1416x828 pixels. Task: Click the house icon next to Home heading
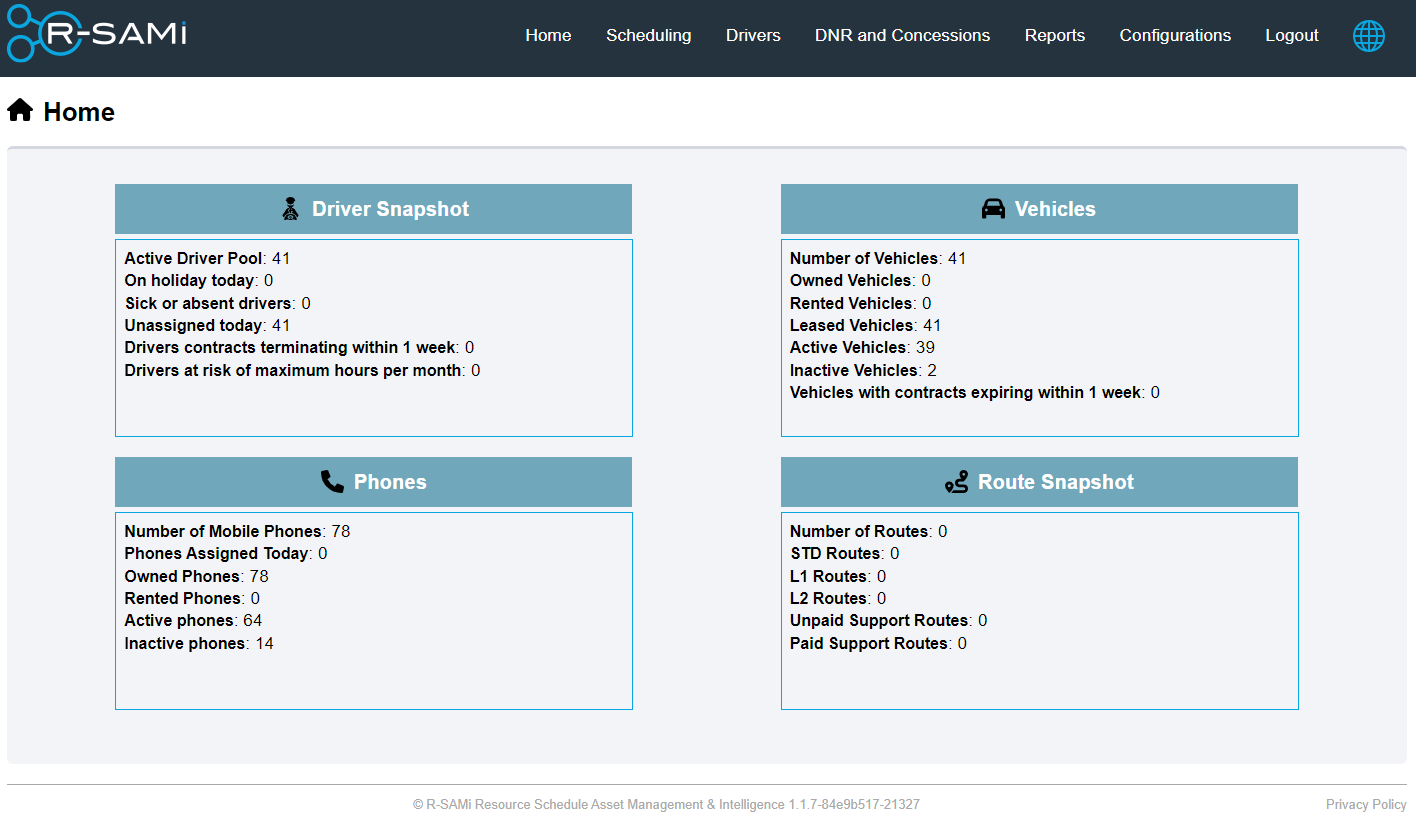19,110
